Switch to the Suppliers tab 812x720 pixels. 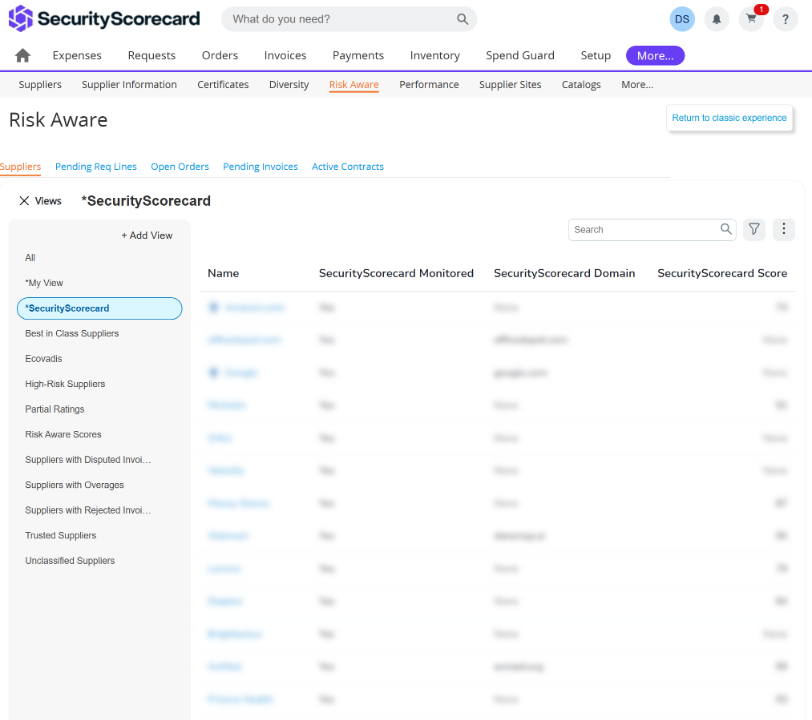[x=20, y=167]
